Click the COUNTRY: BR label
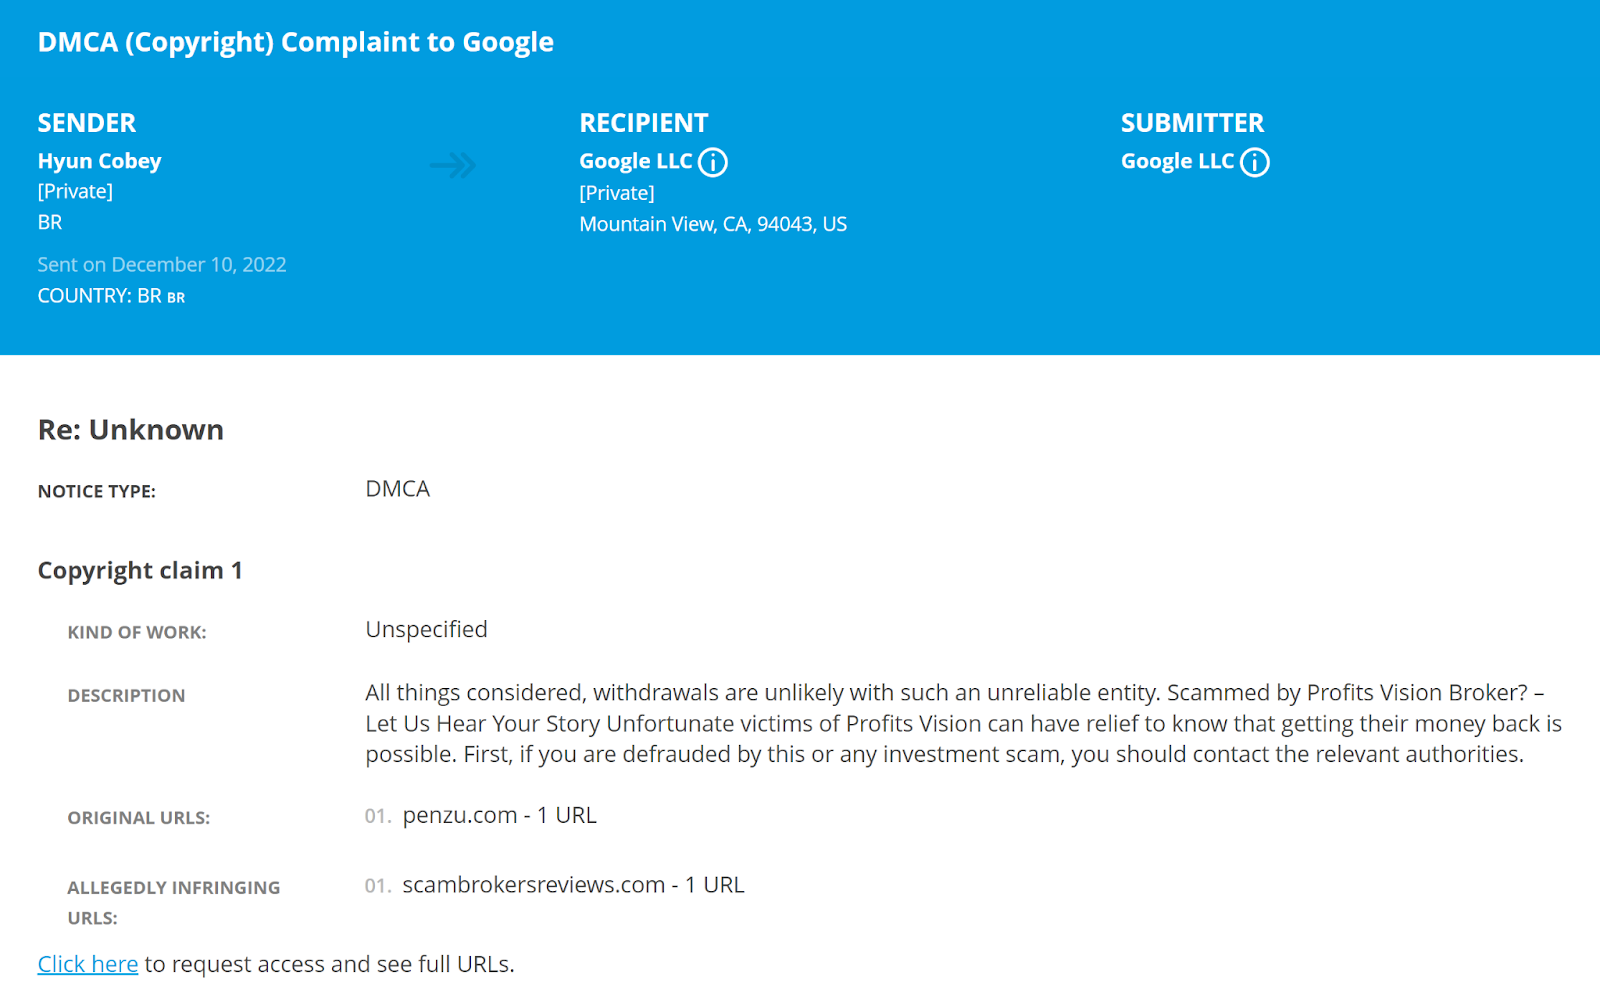Image resolution: width=1600 pixels, height=998 pixels. [111, 296]
